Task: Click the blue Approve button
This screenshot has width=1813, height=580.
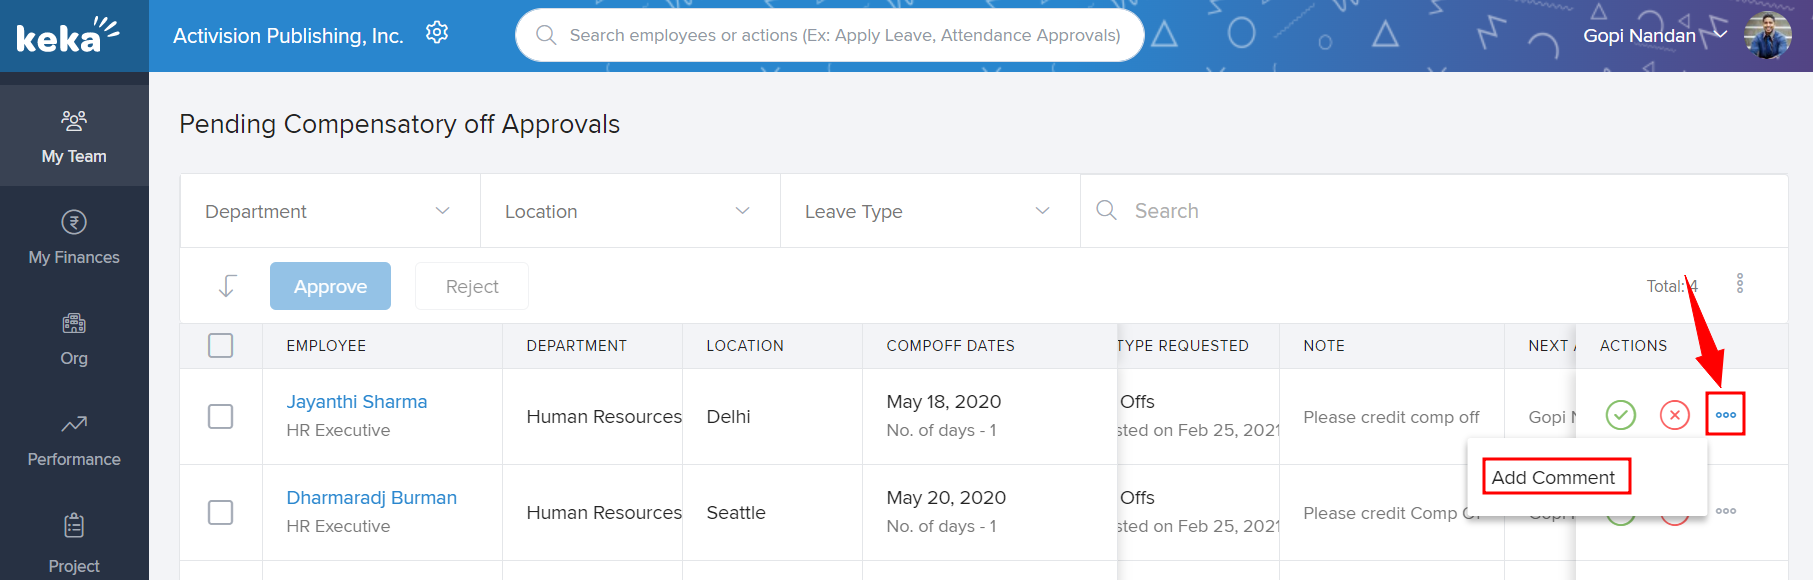Action: coord(330,287)
